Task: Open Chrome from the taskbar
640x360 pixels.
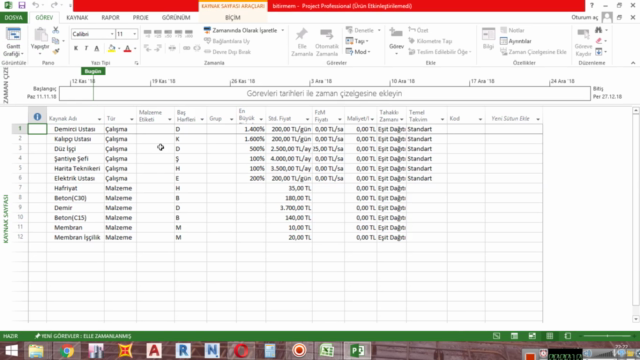Action: pyautogui.click(x=67, y=351)
